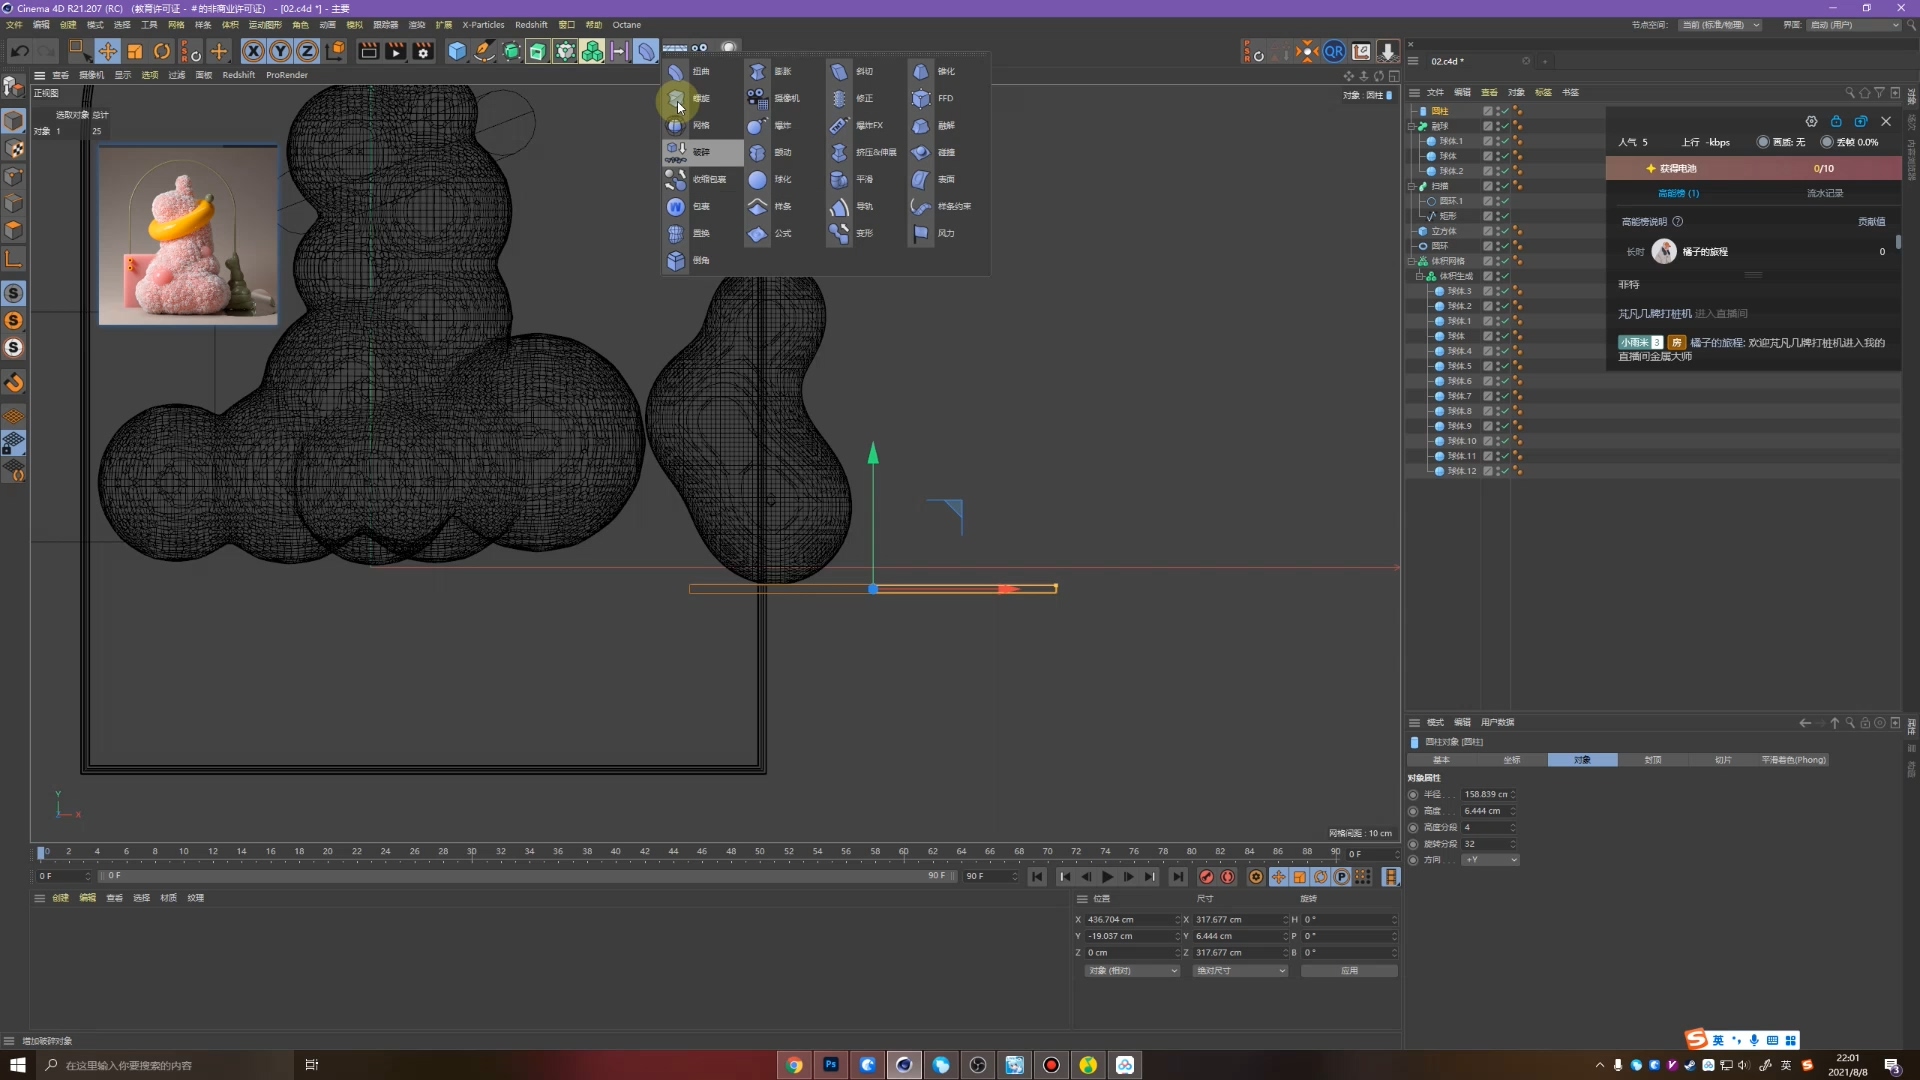Viewport: 1920px width, 1080px height.
Task: Open the 对象 (相对) coordinate mode dropdown
Action: tap(1132, 971)
